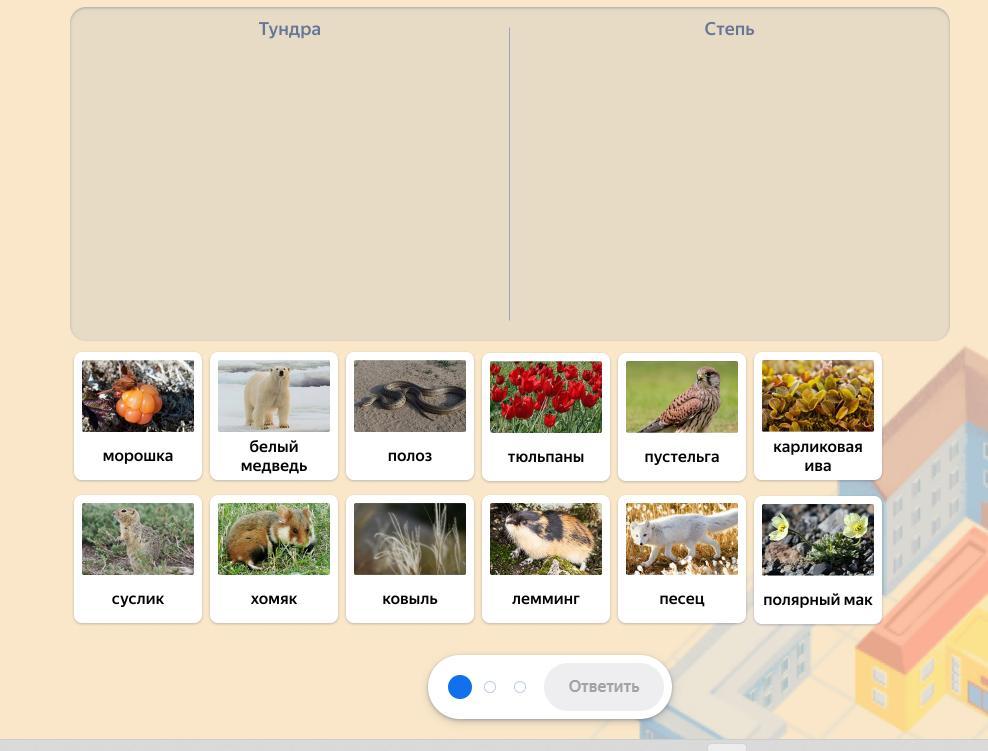Go to the third step dot

[520, 687]
